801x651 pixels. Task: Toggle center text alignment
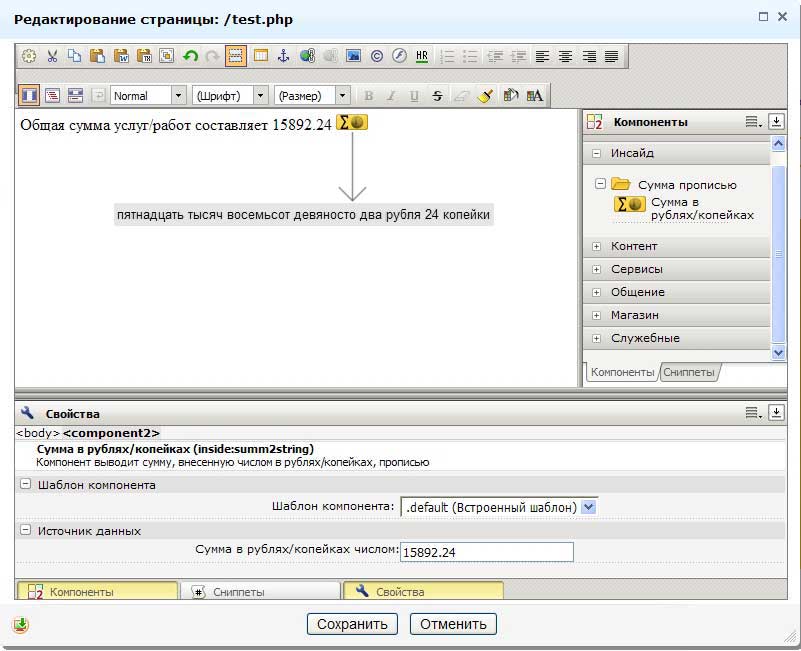pyautogui.click(x=565, y=56)
